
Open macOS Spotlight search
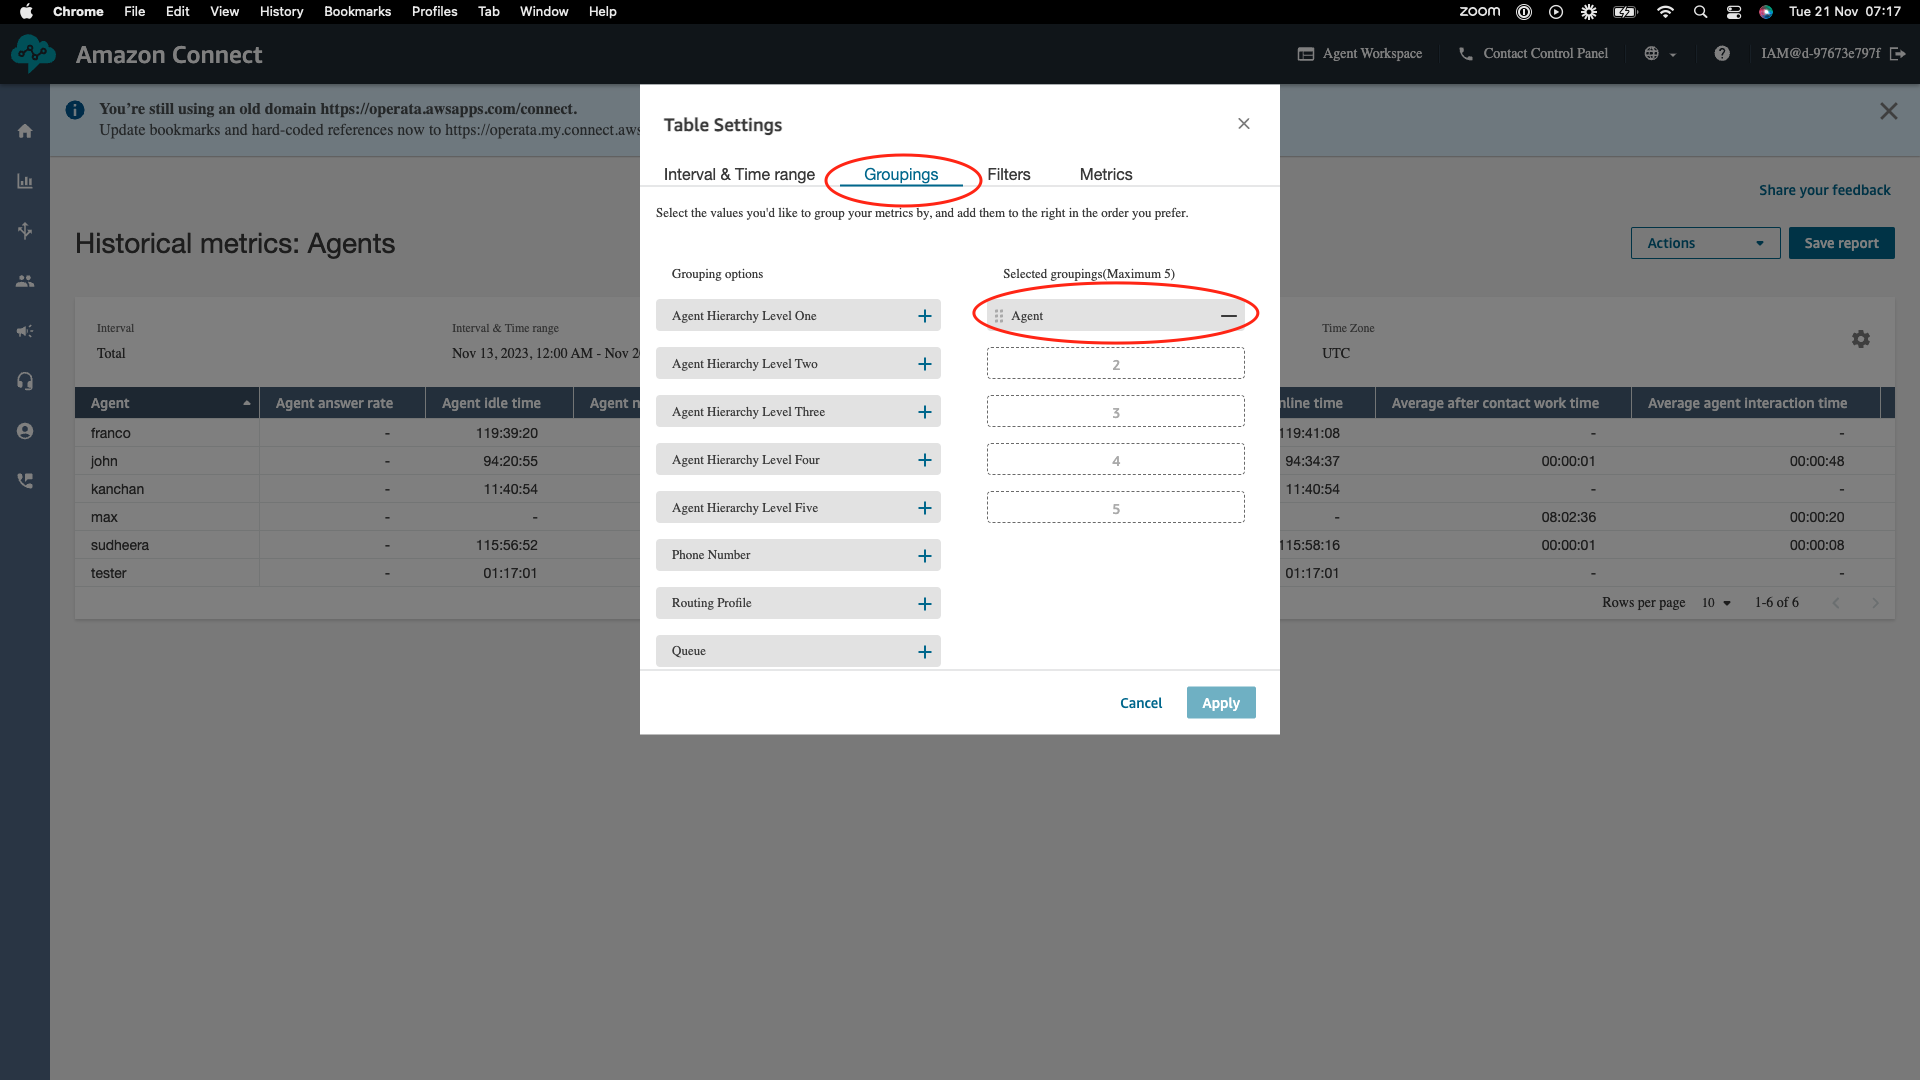click(x=1700, y=12)
